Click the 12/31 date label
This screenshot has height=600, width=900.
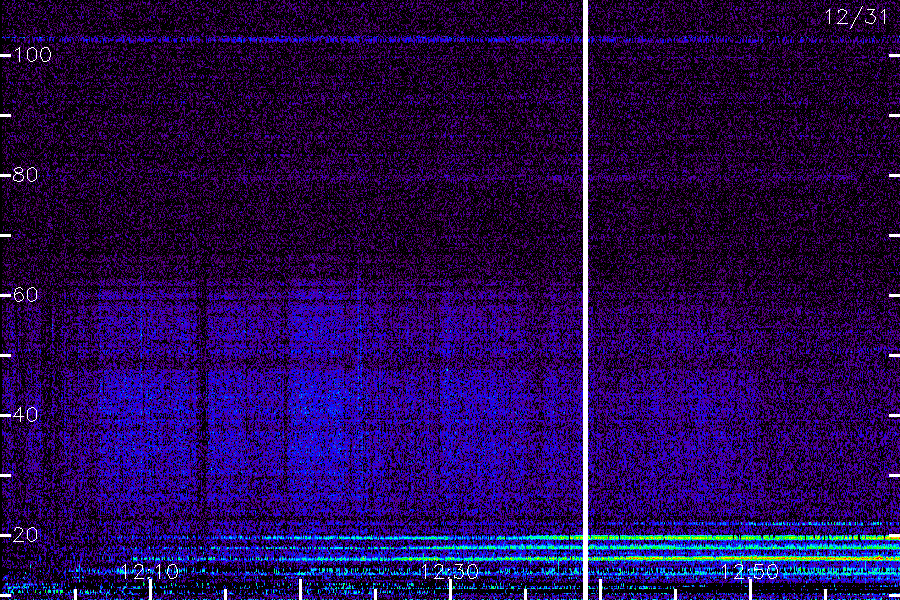tap(855, 17)
